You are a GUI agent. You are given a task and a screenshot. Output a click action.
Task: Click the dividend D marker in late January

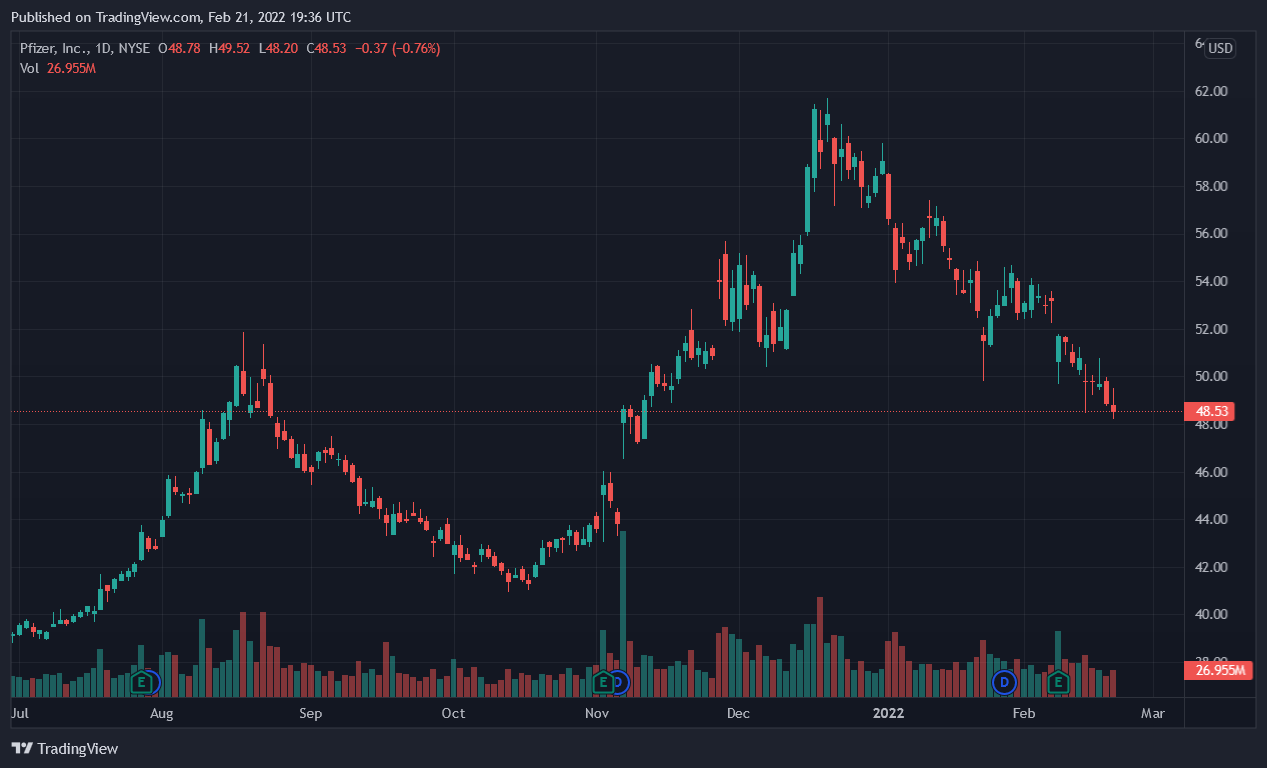tap(1003, 682)
